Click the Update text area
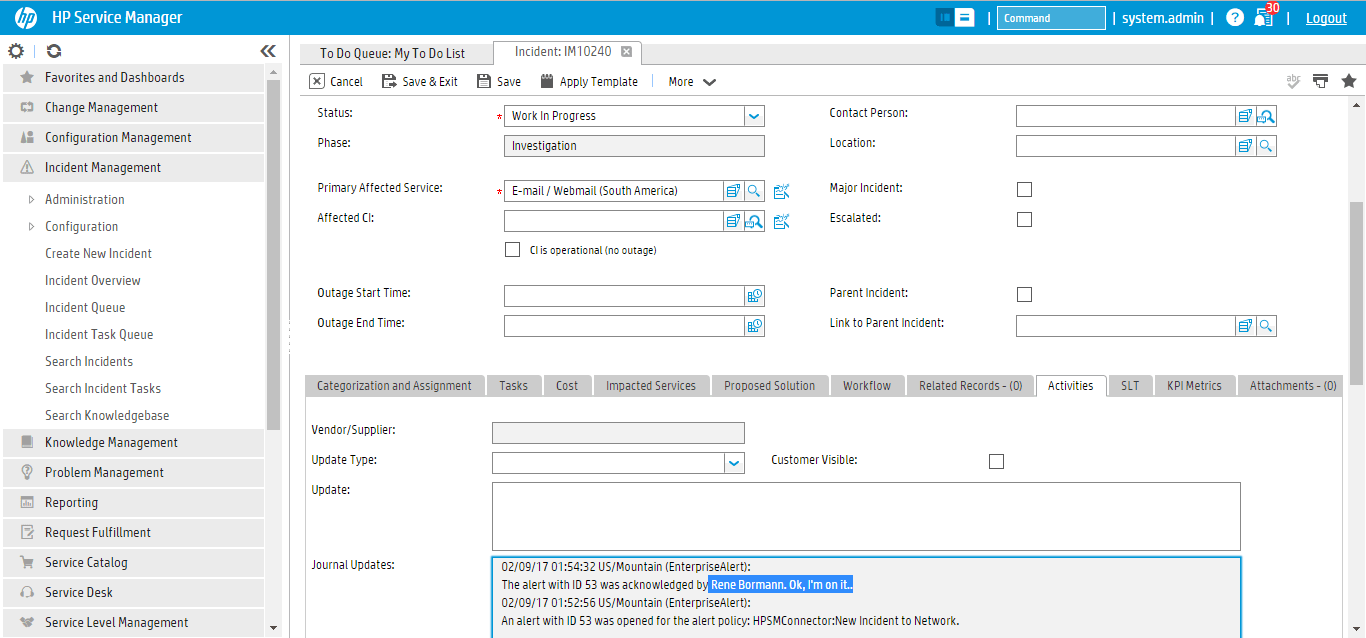1366x638 pixels. (866, 516)
